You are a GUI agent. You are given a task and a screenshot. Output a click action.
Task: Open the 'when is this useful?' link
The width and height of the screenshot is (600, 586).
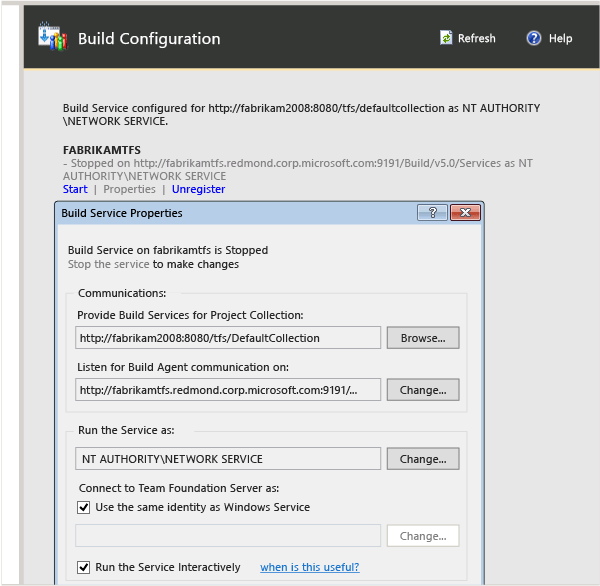(310, 567)
